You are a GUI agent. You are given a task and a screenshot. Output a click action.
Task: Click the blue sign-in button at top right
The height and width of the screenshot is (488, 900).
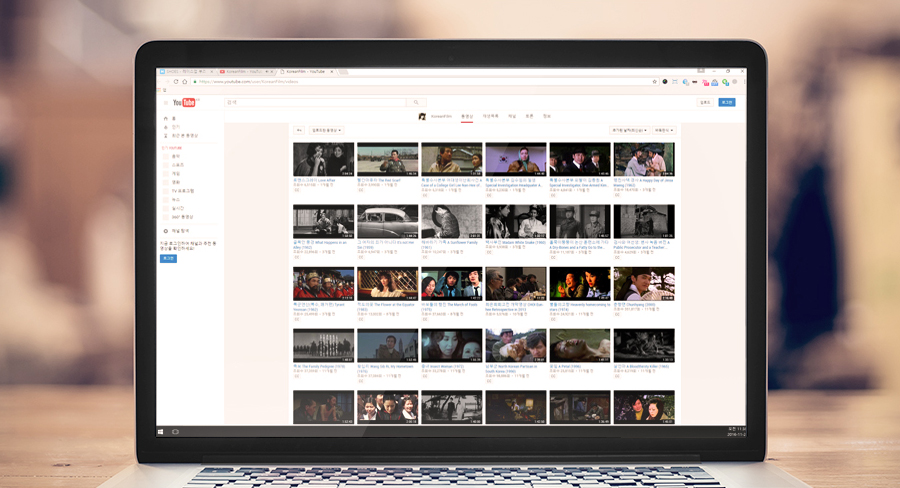coord(727,102)
